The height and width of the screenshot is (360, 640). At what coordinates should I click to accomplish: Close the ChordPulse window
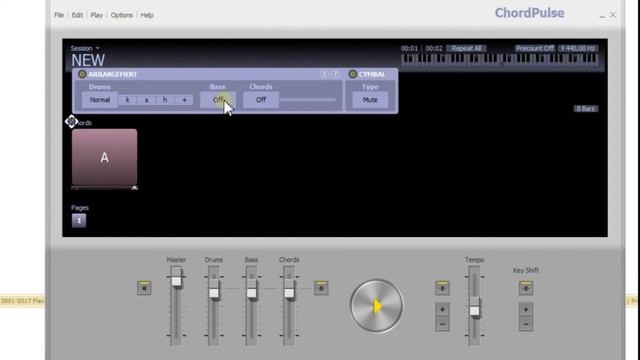613,15
